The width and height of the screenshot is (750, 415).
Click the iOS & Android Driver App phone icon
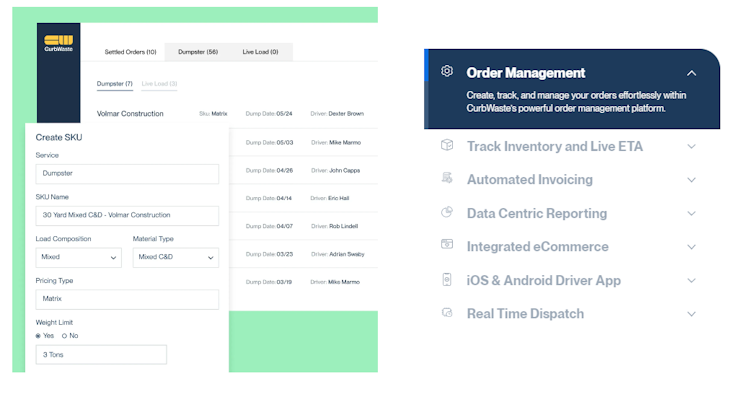[x=447, y=279]
